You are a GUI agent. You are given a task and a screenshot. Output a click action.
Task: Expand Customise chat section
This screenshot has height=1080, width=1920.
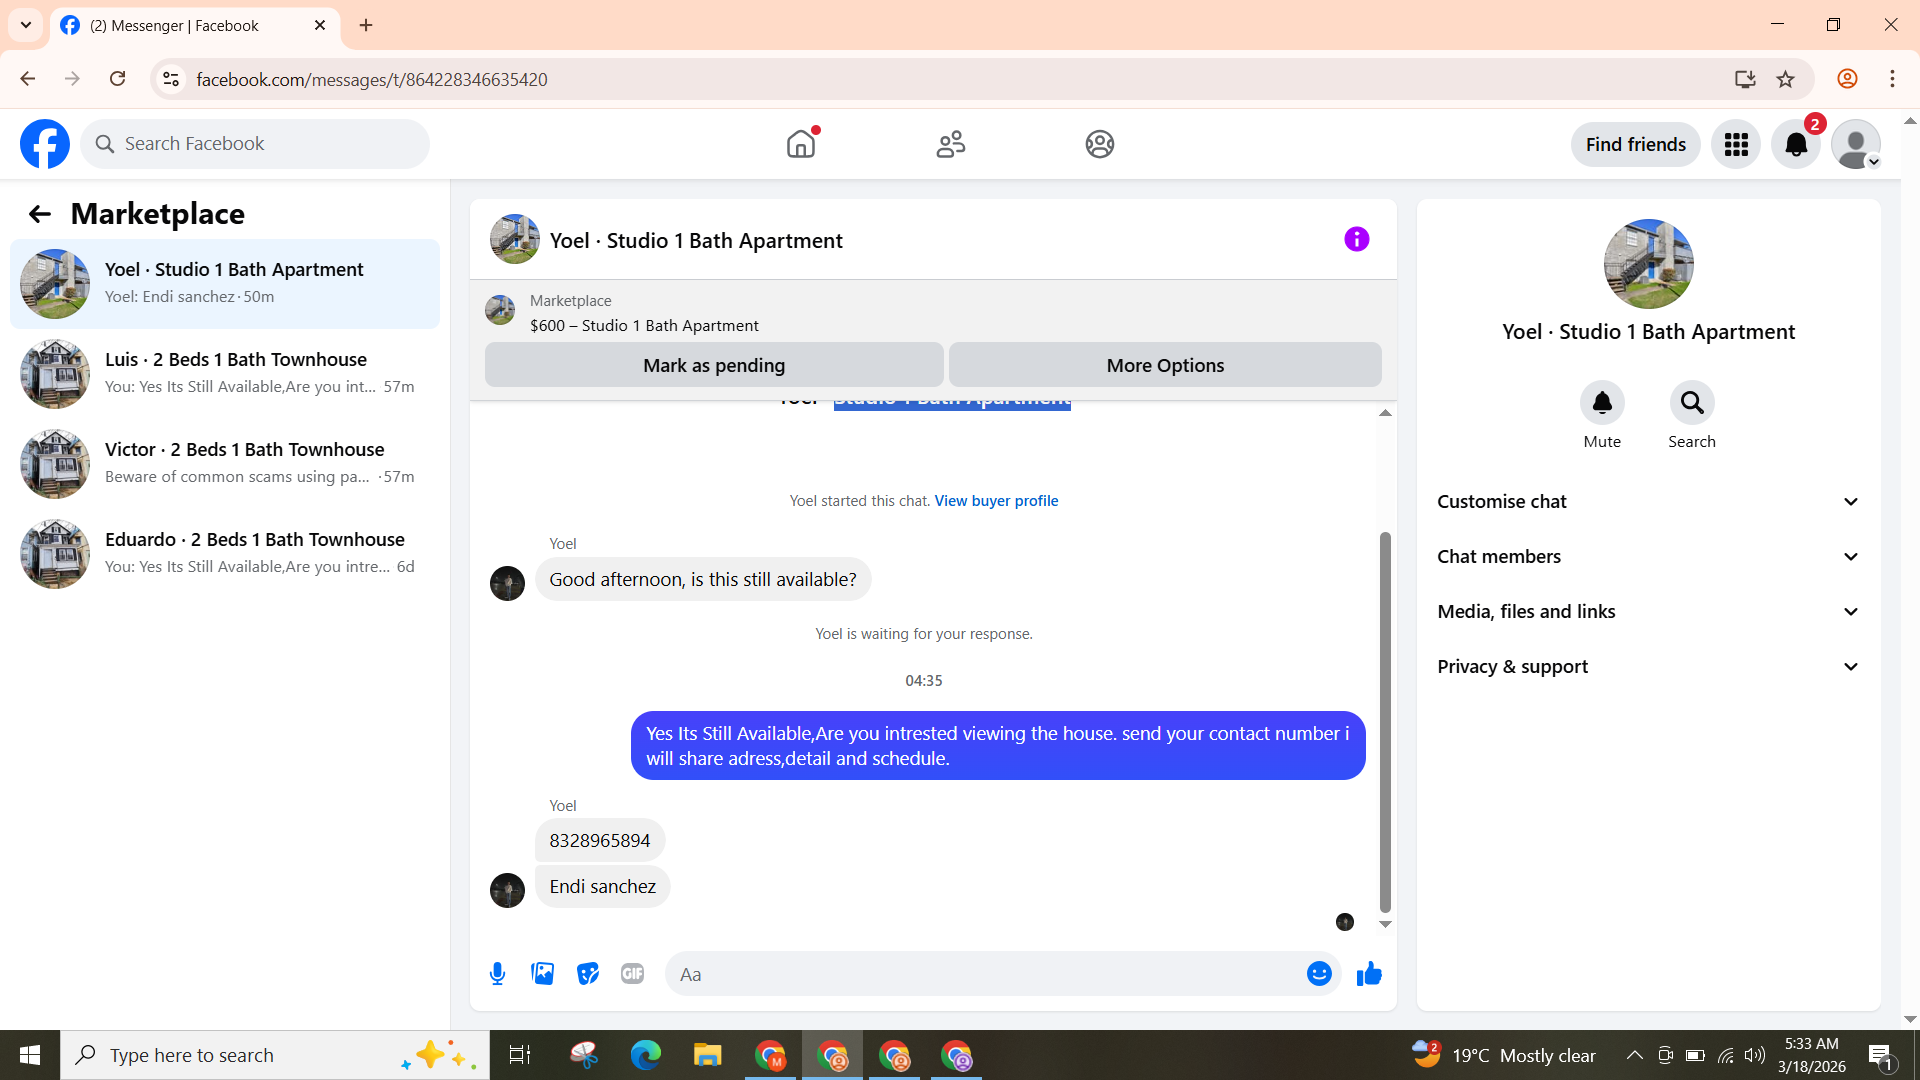coord(1648,502)
